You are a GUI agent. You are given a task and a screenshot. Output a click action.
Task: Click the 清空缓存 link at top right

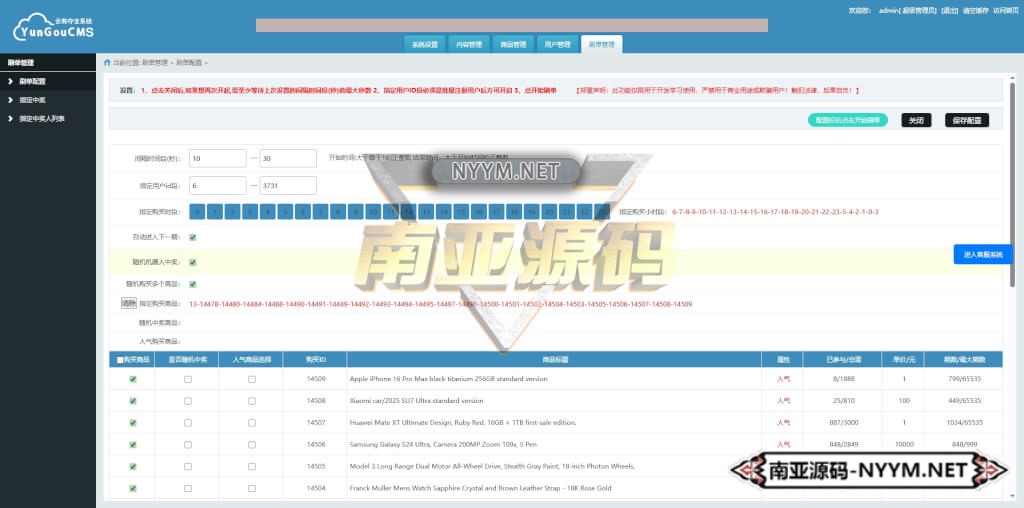975,10
